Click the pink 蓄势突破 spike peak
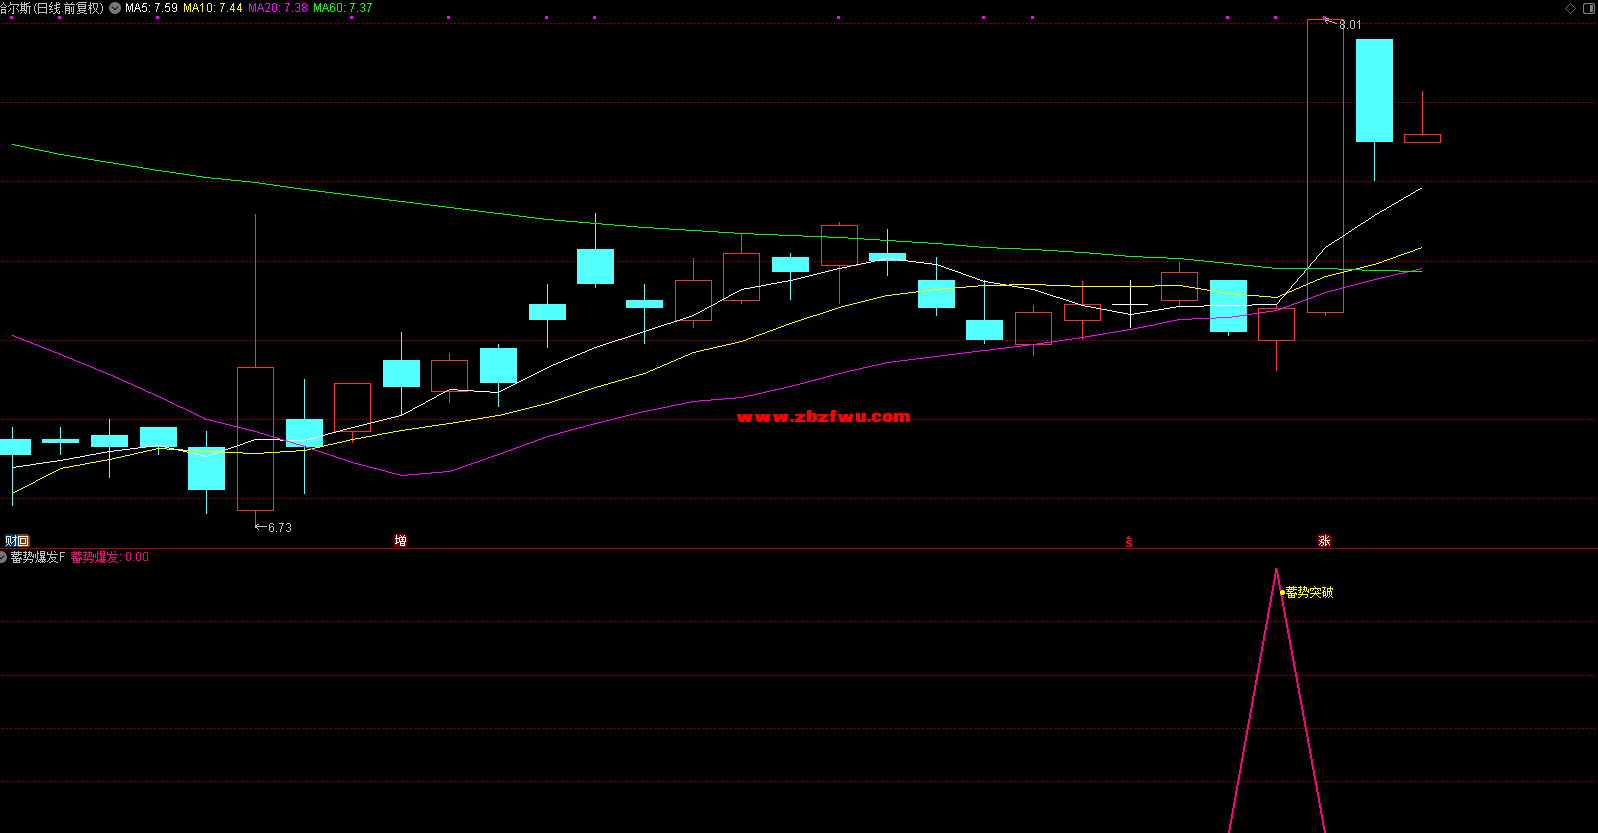 [1276, 572]
